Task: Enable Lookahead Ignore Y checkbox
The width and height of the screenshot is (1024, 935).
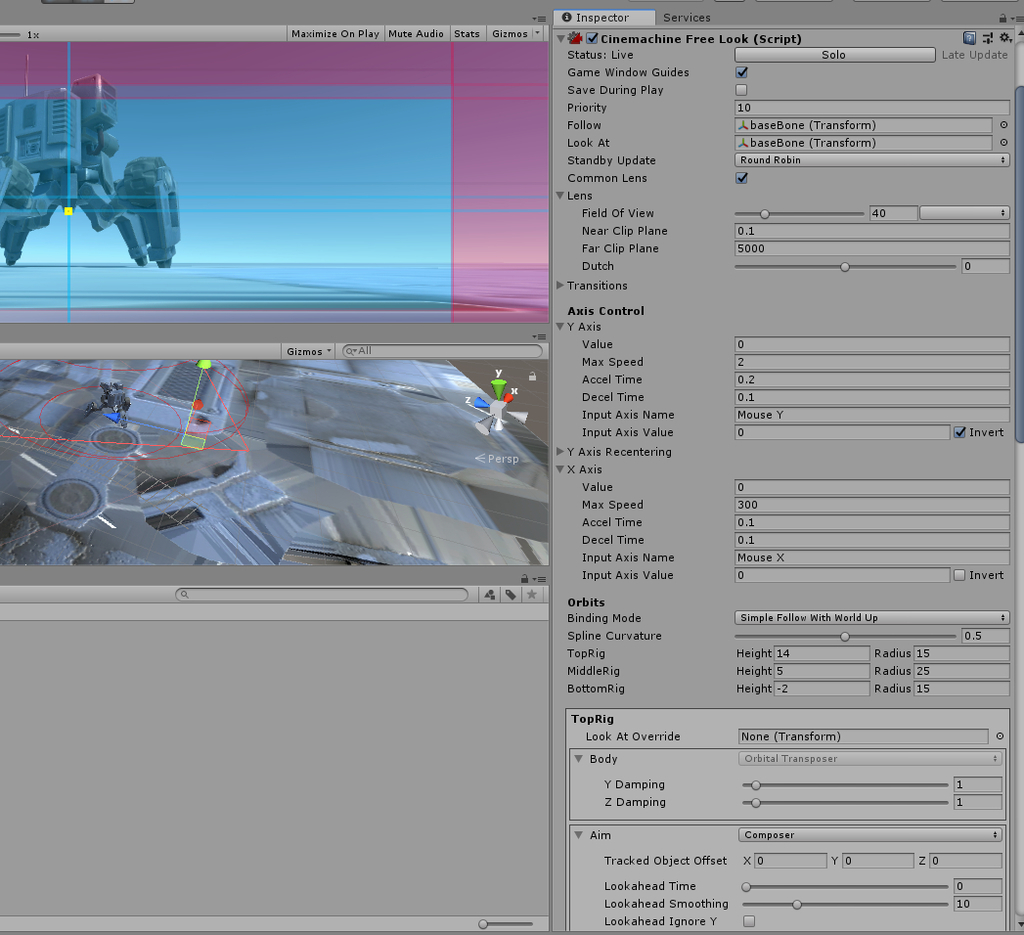Action: 749,921
